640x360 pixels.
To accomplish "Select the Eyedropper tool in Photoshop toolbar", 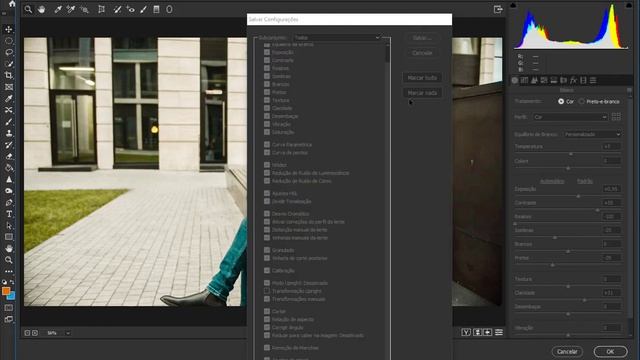I will pyautogui.click(x=9, y=98).
